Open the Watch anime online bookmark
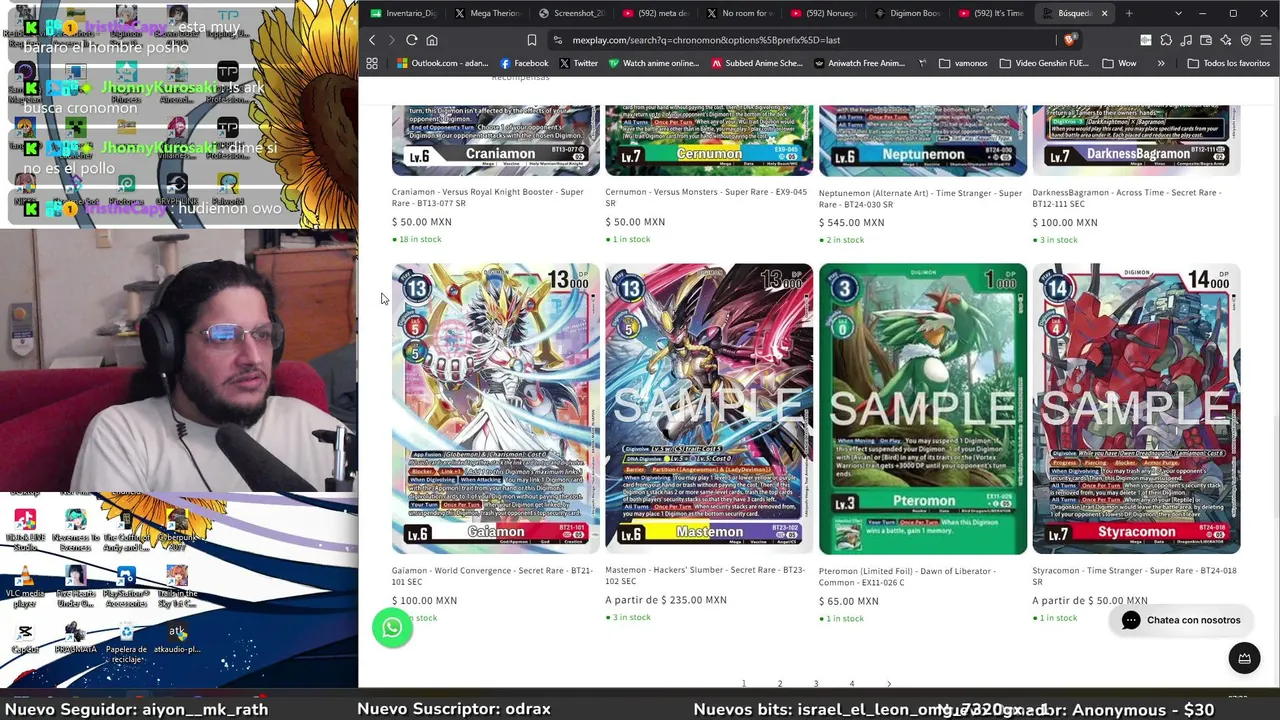Screen dimensions: 1280x720 click(654, 63)
